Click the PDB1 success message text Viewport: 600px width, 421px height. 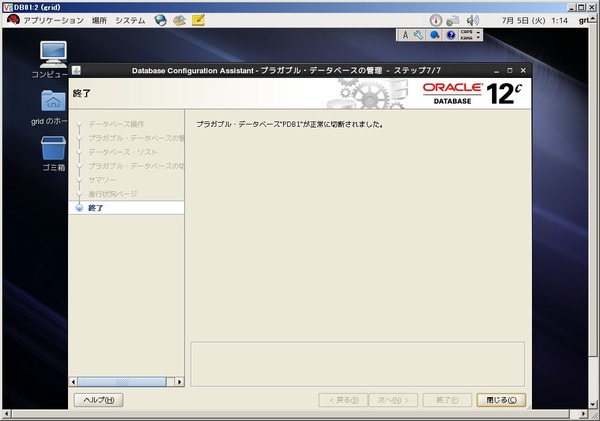coord(290,124)
